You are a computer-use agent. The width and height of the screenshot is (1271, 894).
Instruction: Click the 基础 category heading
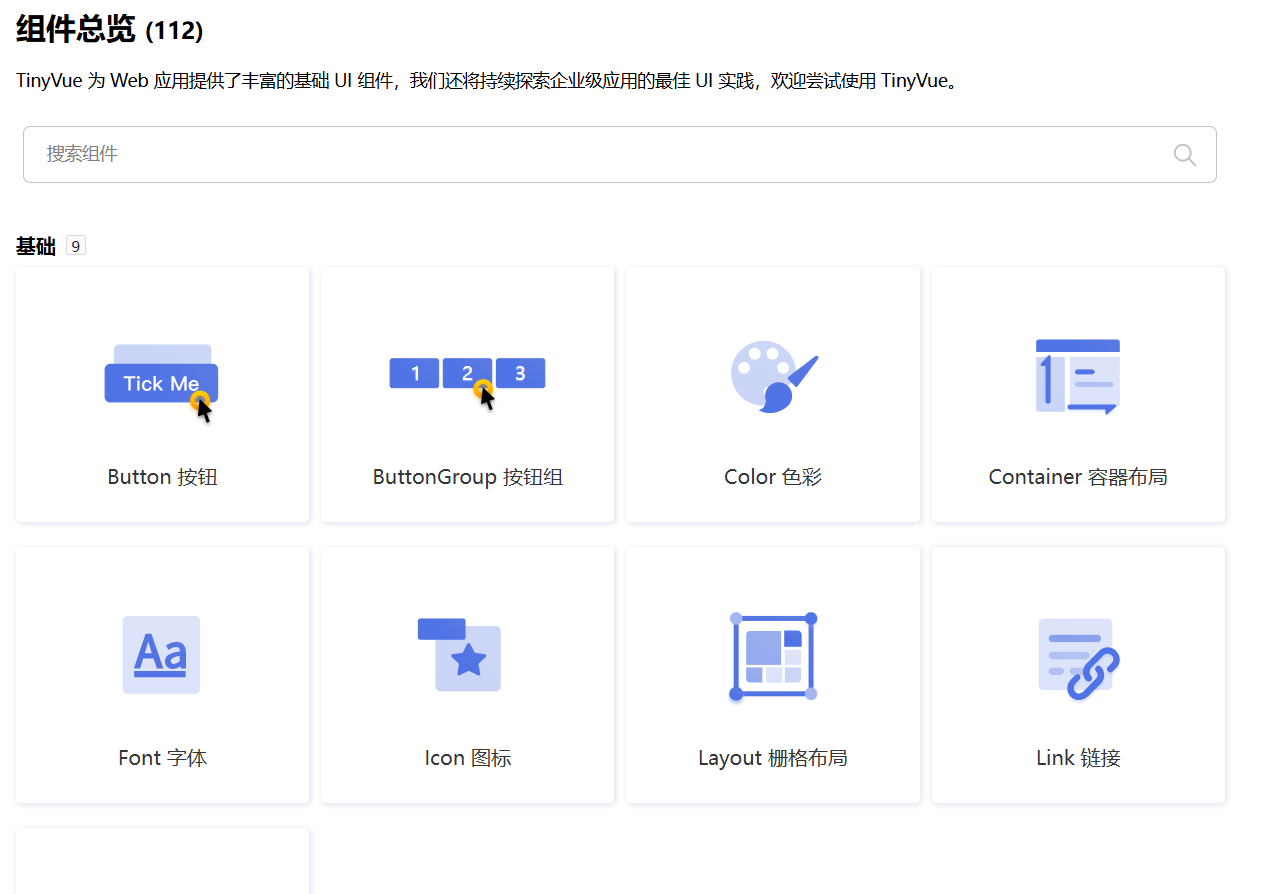point(36,246)
